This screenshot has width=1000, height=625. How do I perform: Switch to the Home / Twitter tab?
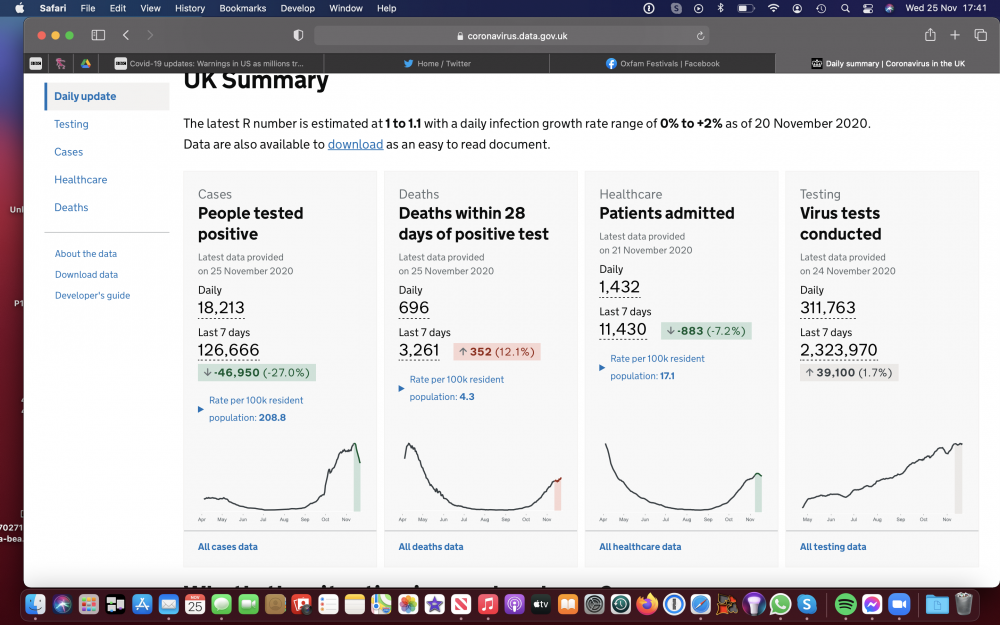(x=437, y=63)
